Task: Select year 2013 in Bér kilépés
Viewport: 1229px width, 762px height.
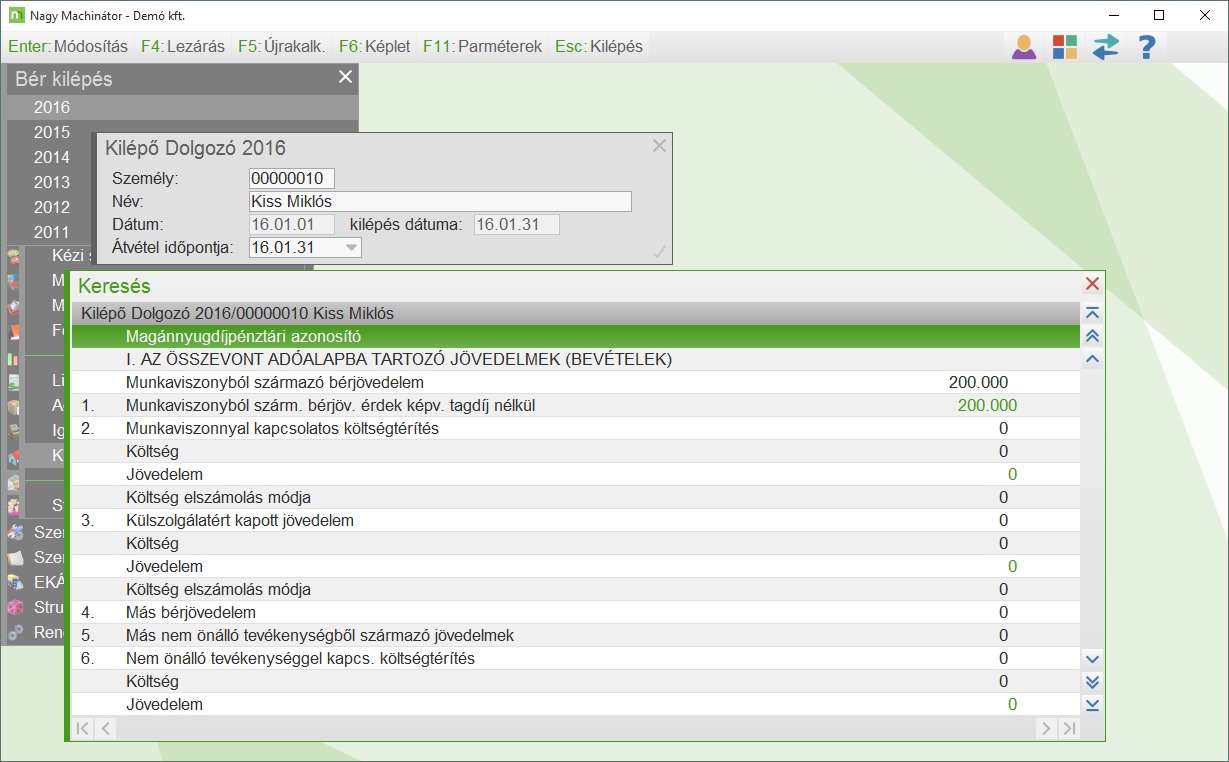Action: click(52, 182)
